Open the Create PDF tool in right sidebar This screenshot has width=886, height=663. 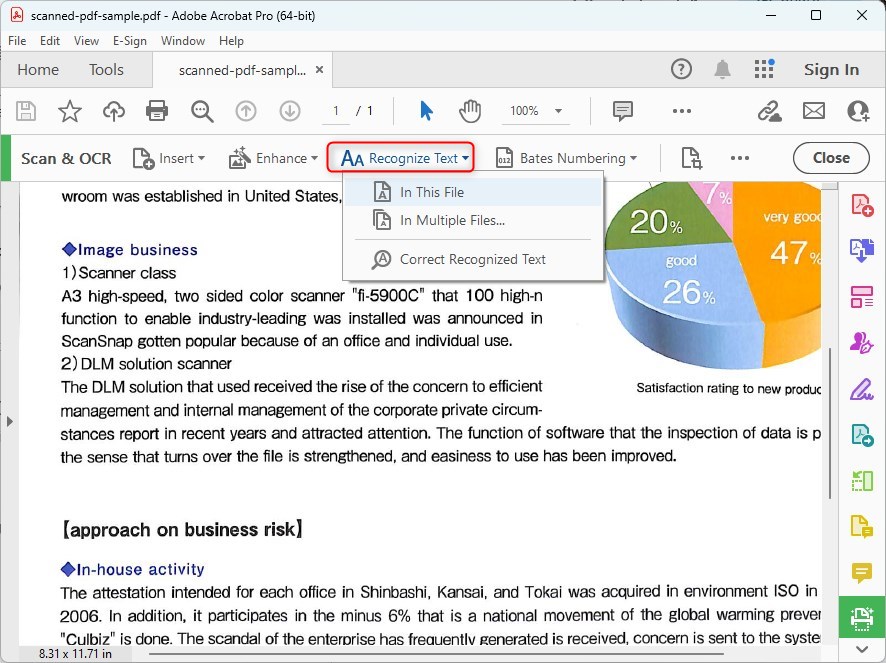[862, 203]
